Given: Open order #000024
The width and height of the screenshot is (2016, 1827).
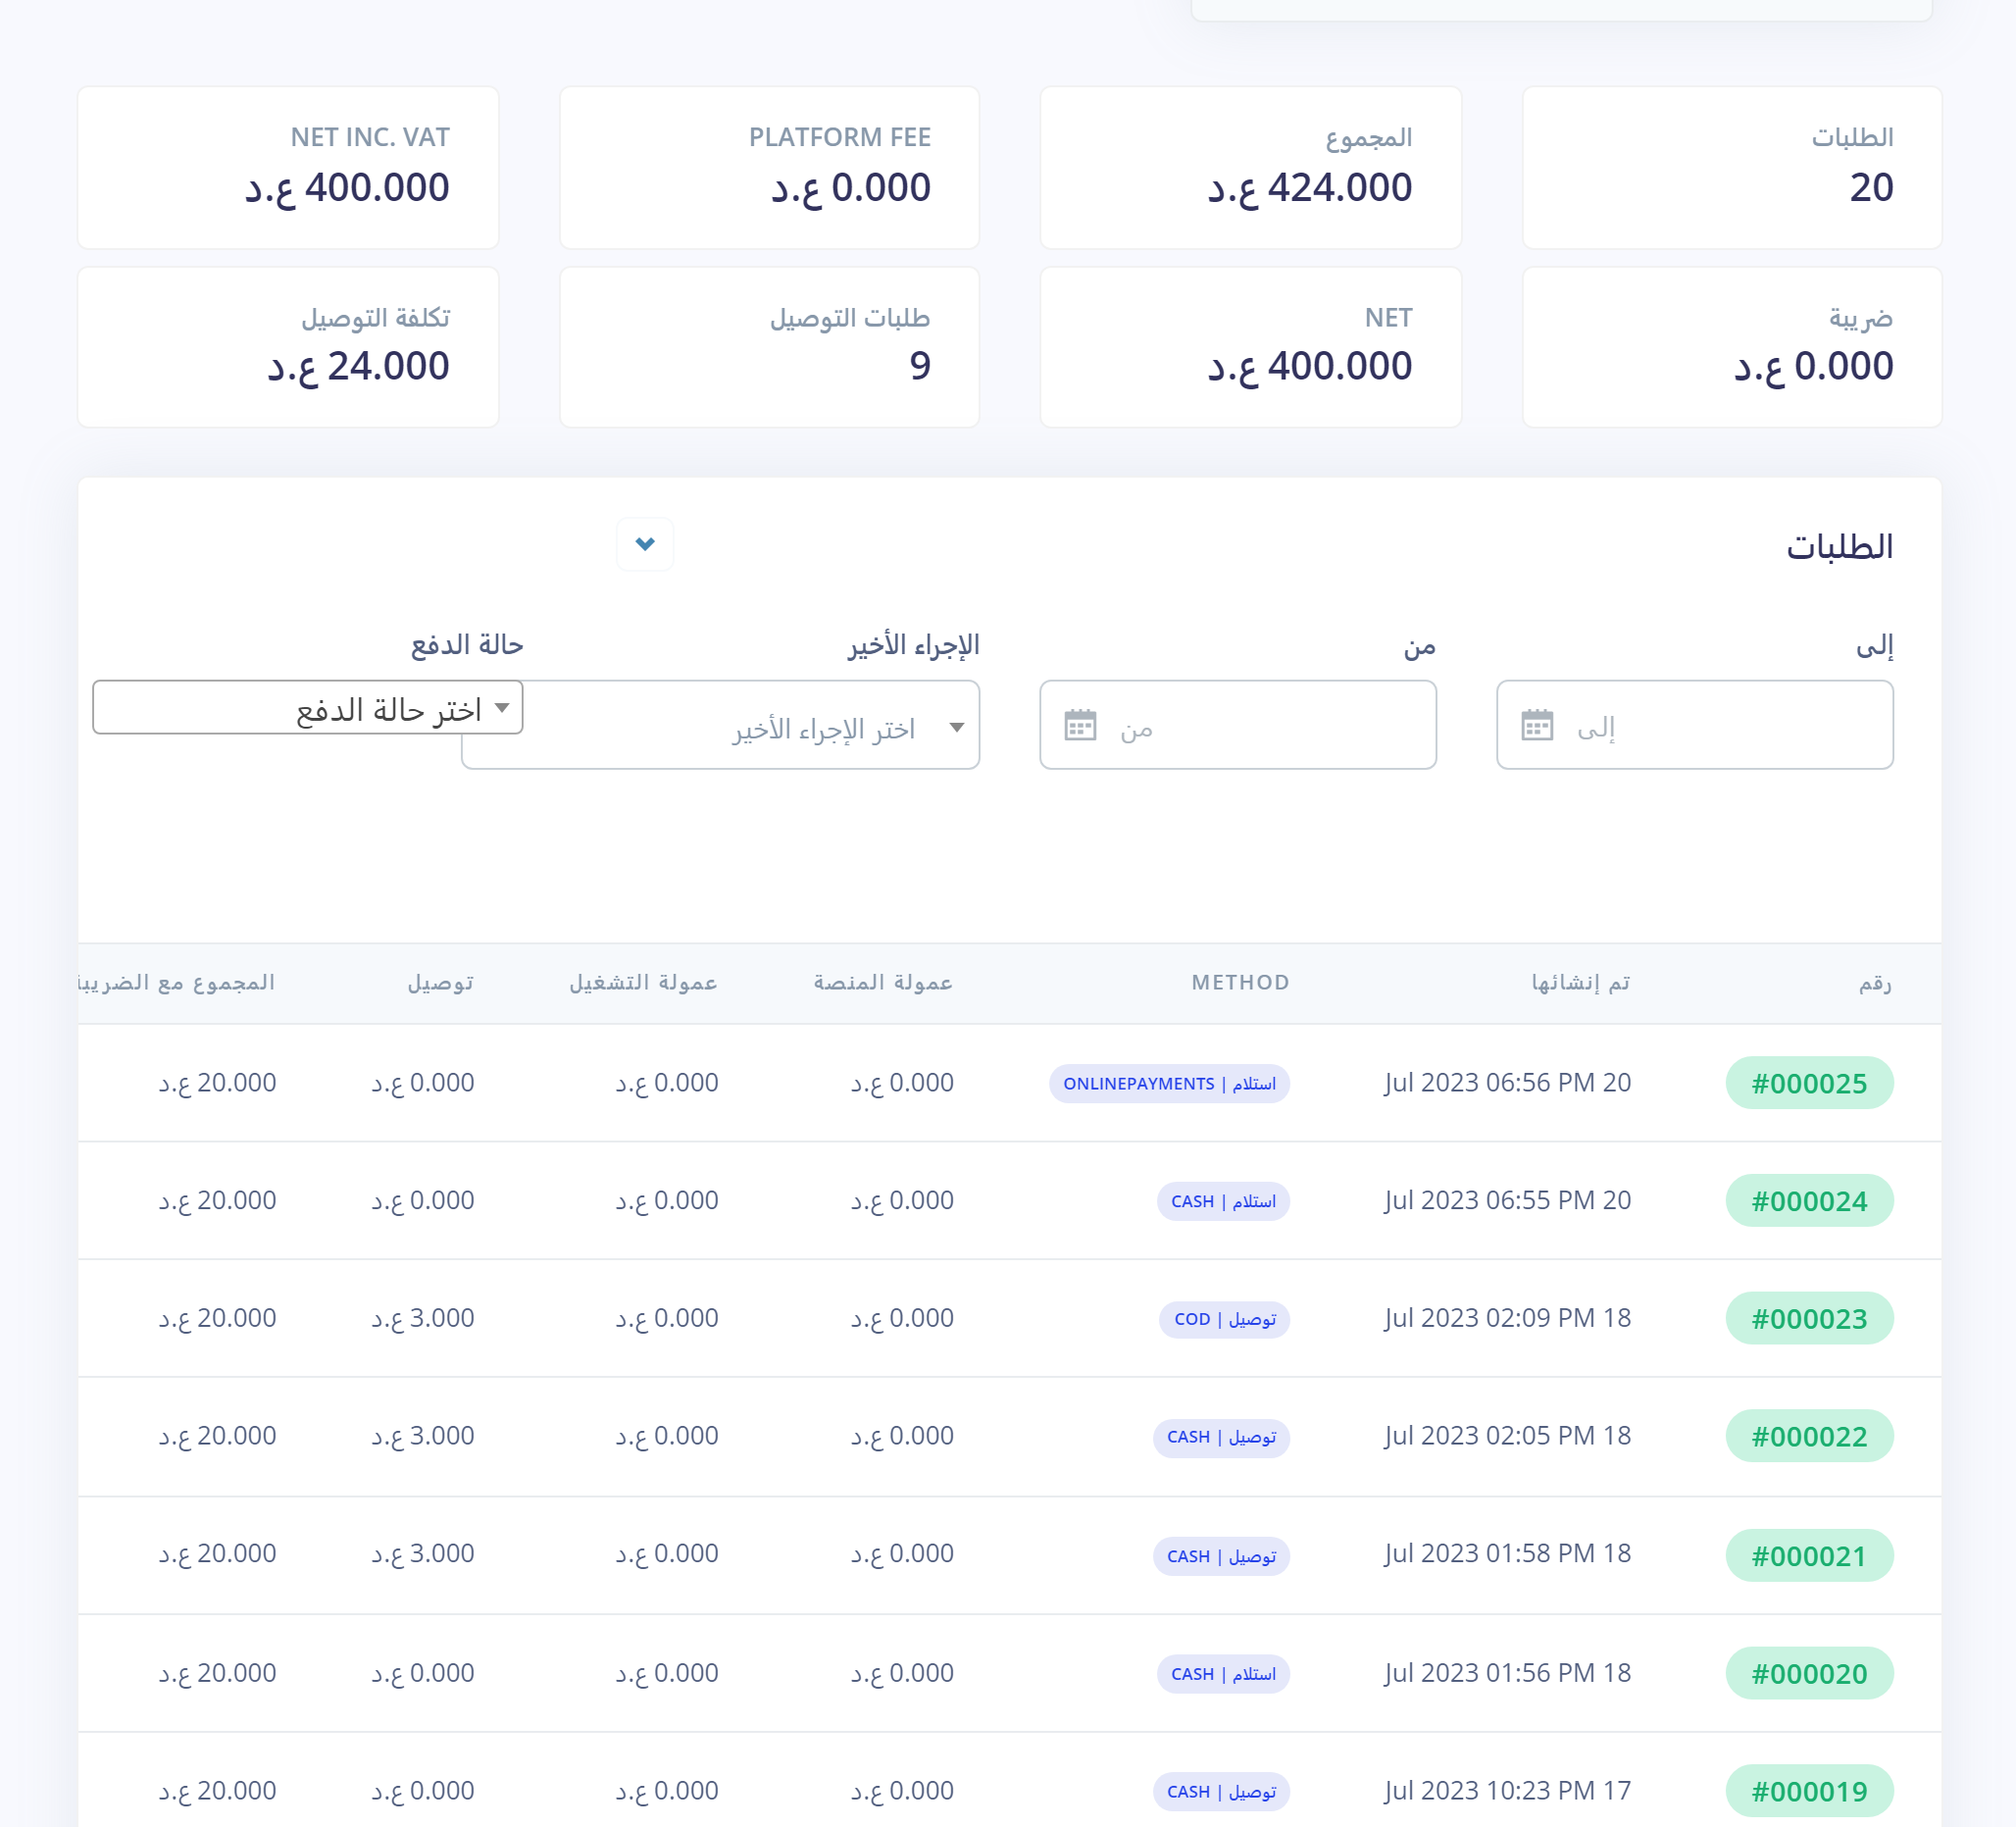Looking at the screenshot, I should click(1808, 1201).
